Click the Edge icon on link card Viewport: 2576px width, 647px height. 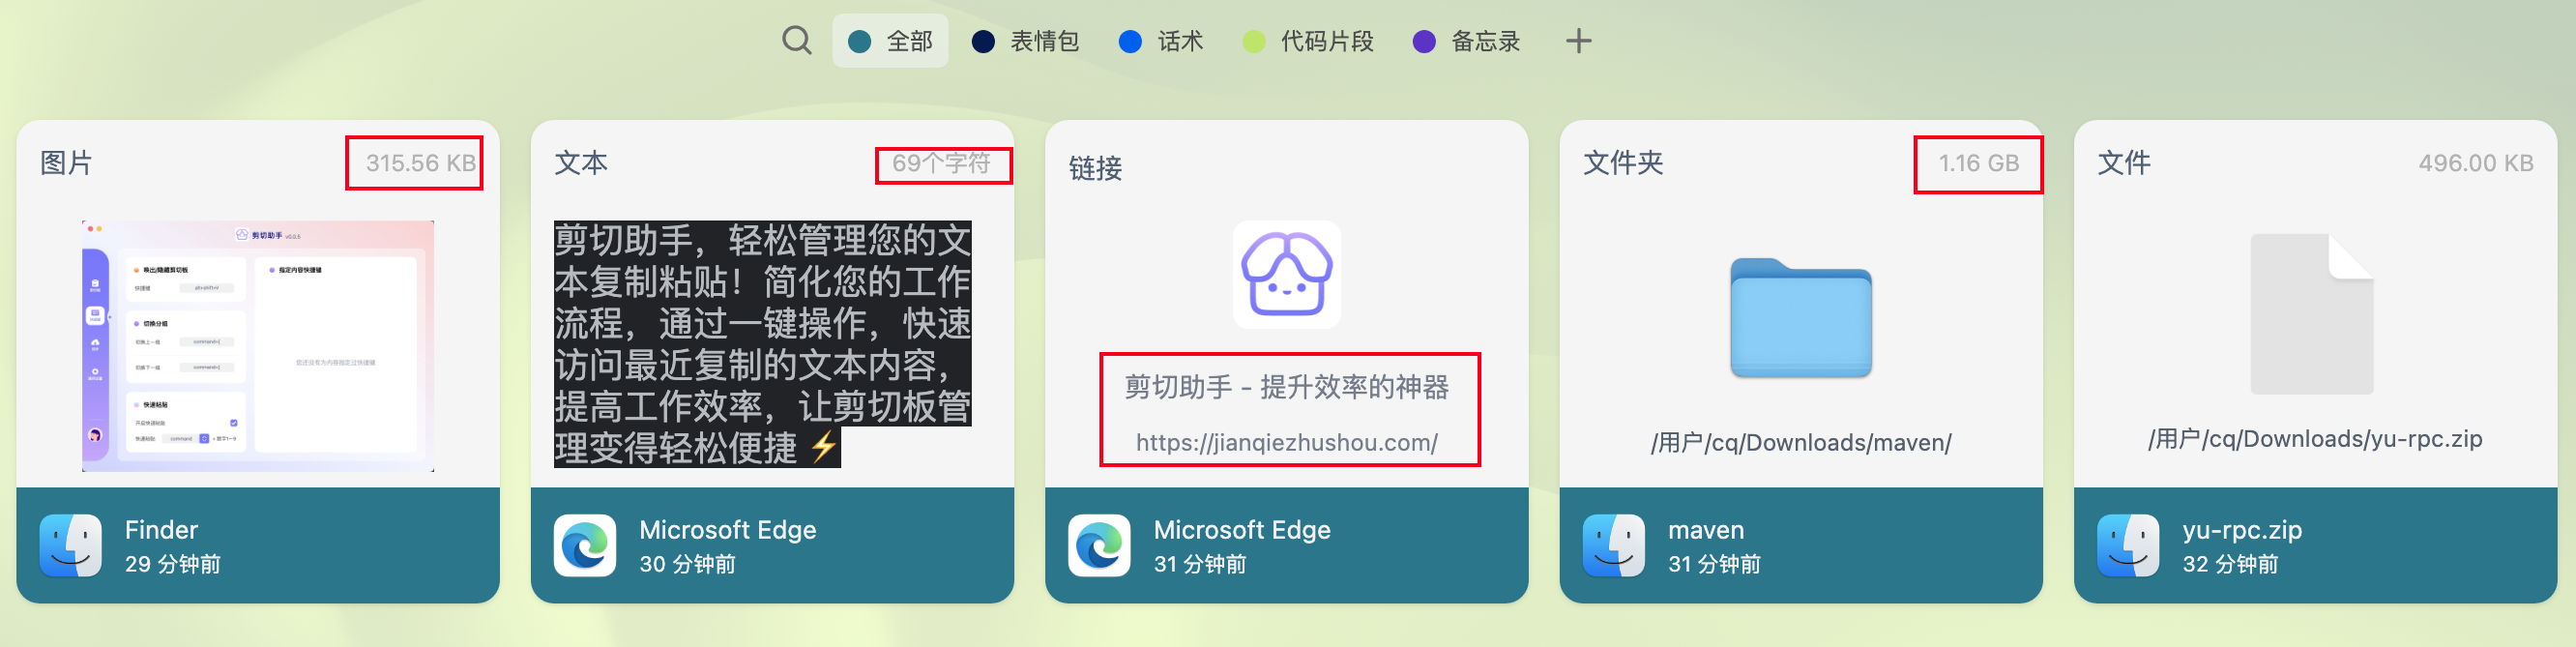point(1099,545)
